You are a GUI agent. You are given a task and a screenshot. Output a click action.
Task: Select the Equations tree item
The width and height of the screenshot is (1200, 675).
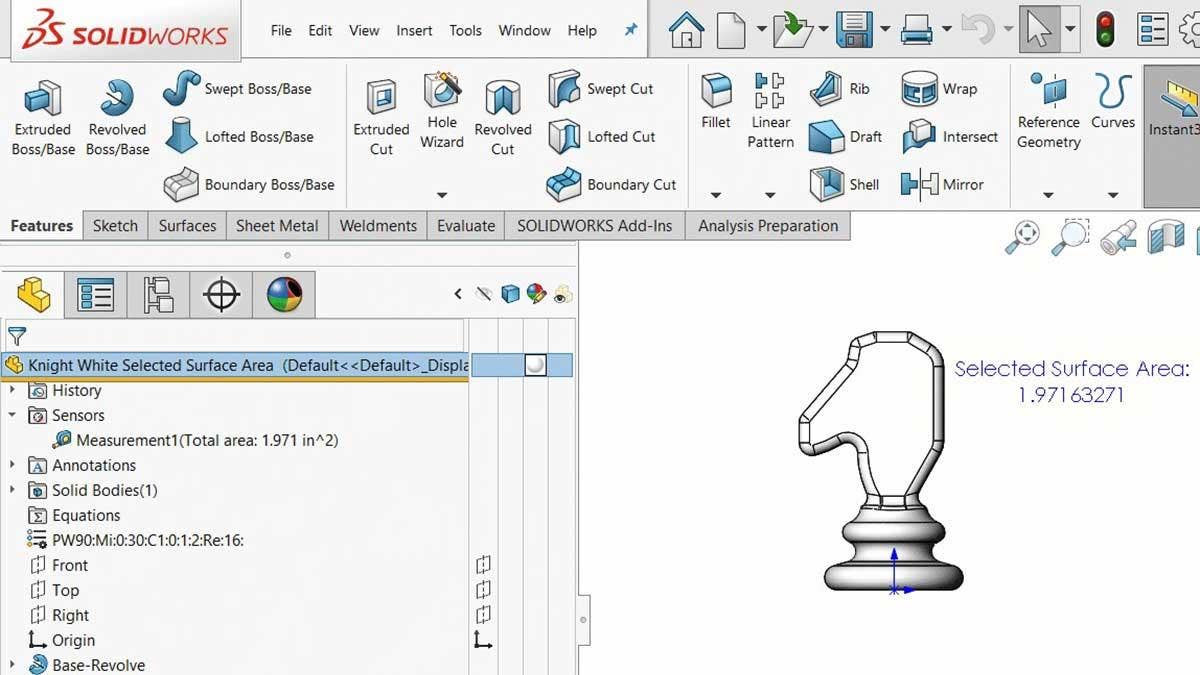point(74,515)
